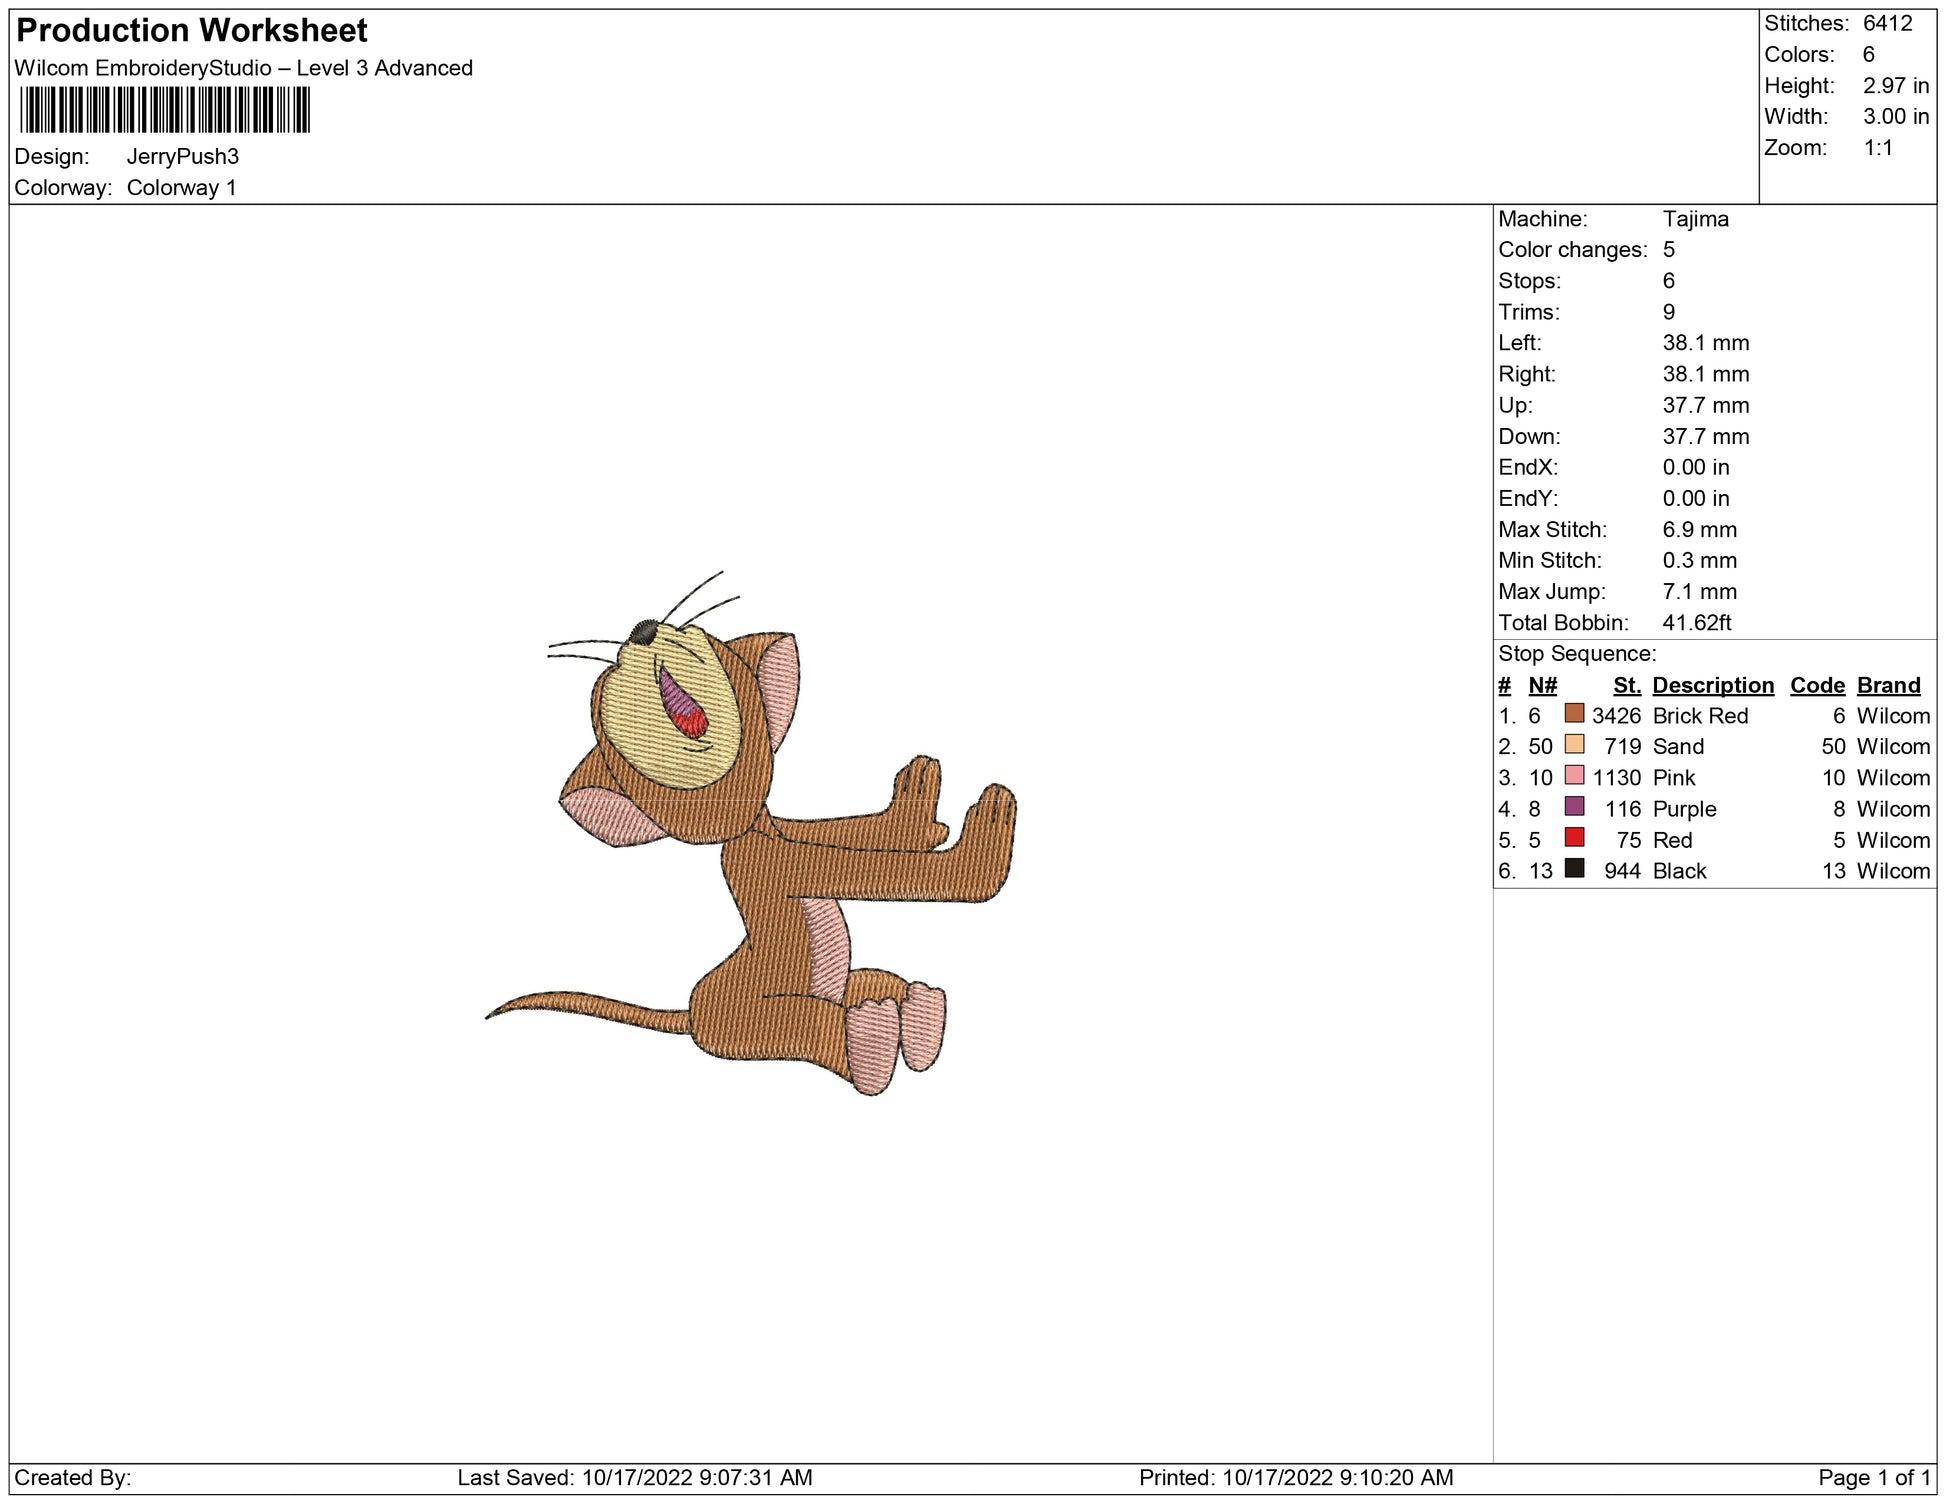Click the barcode under the studio title

click(165, 110)
